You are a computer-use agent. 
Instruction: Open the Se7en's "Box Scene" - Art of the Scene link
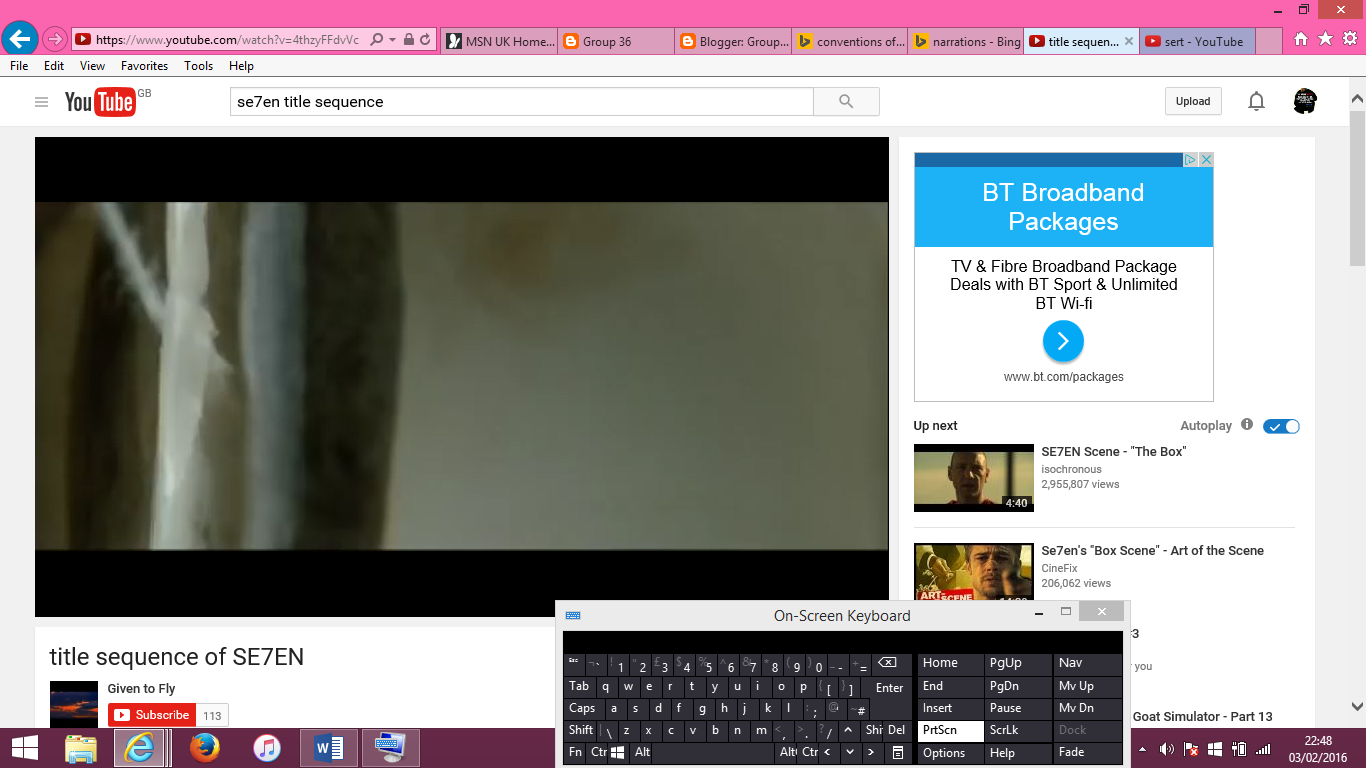click(x=1152, y=550)
